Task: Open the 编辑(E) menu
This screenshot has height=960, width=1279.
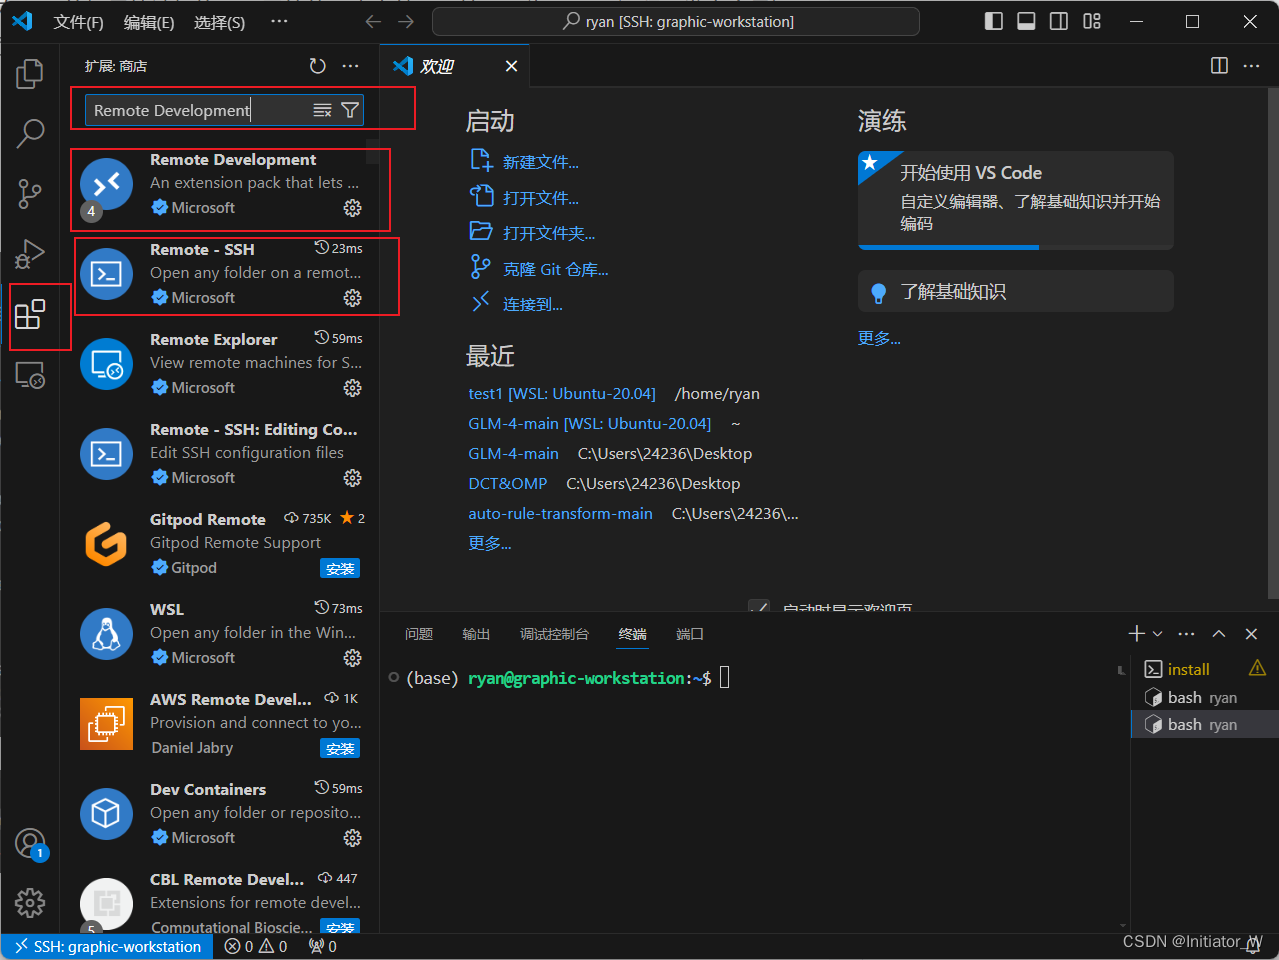Action: pyautogui.click(x=149, y=22)
